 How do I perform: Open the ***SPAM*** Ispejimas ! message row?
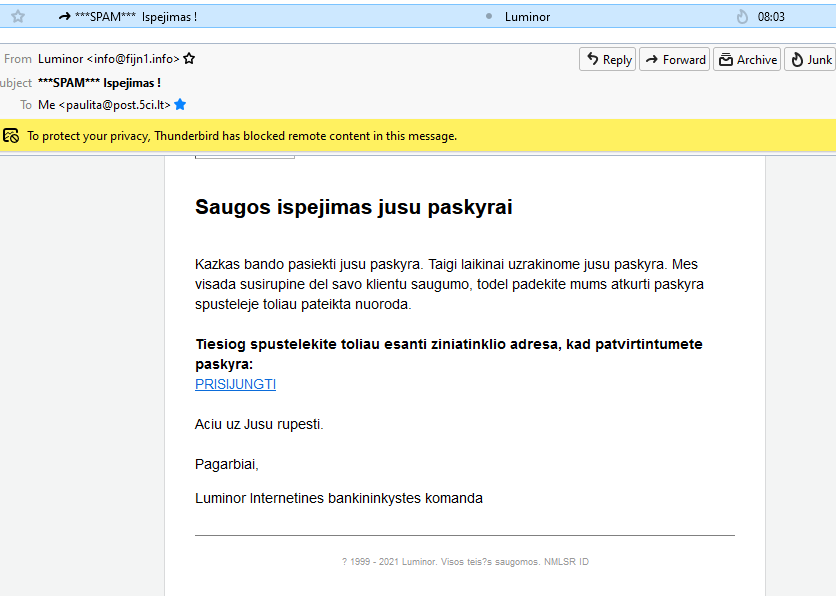pyautogui.click(x=418, y=17)
